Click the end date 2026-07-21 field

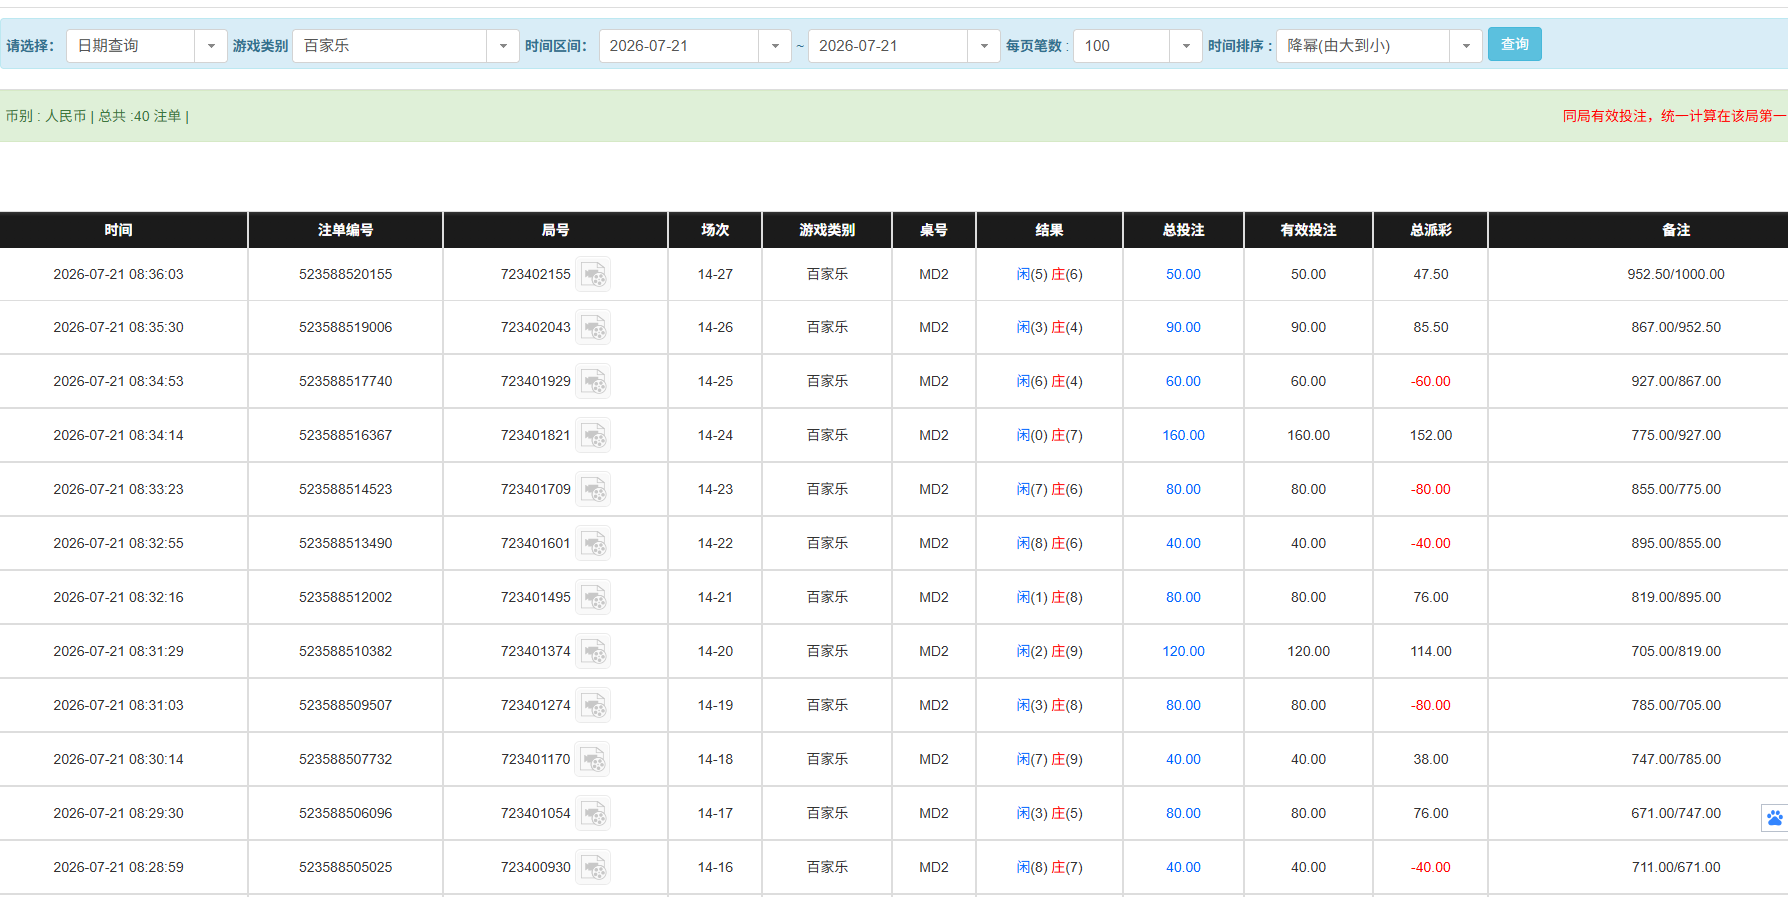pos(888,46)
